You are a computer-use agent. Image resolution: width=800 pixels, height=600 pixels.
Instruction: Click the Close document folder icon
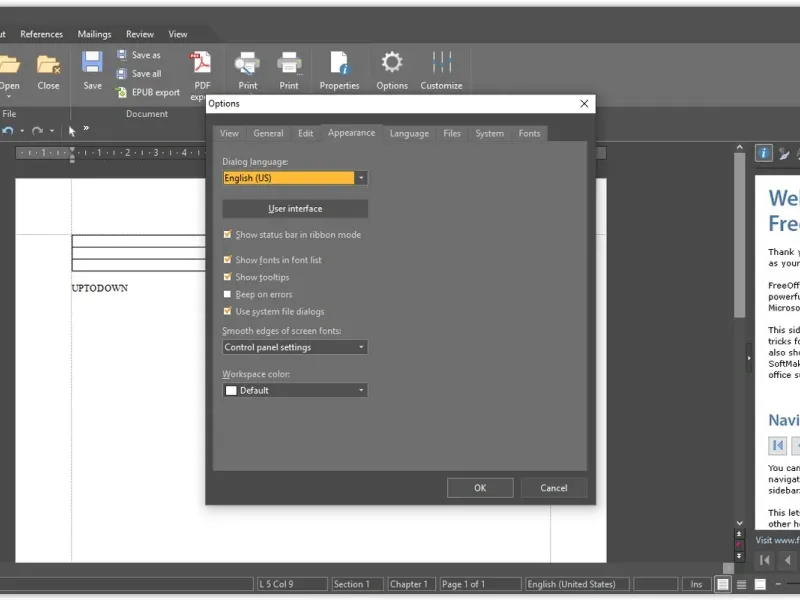[x=48, y=65]
